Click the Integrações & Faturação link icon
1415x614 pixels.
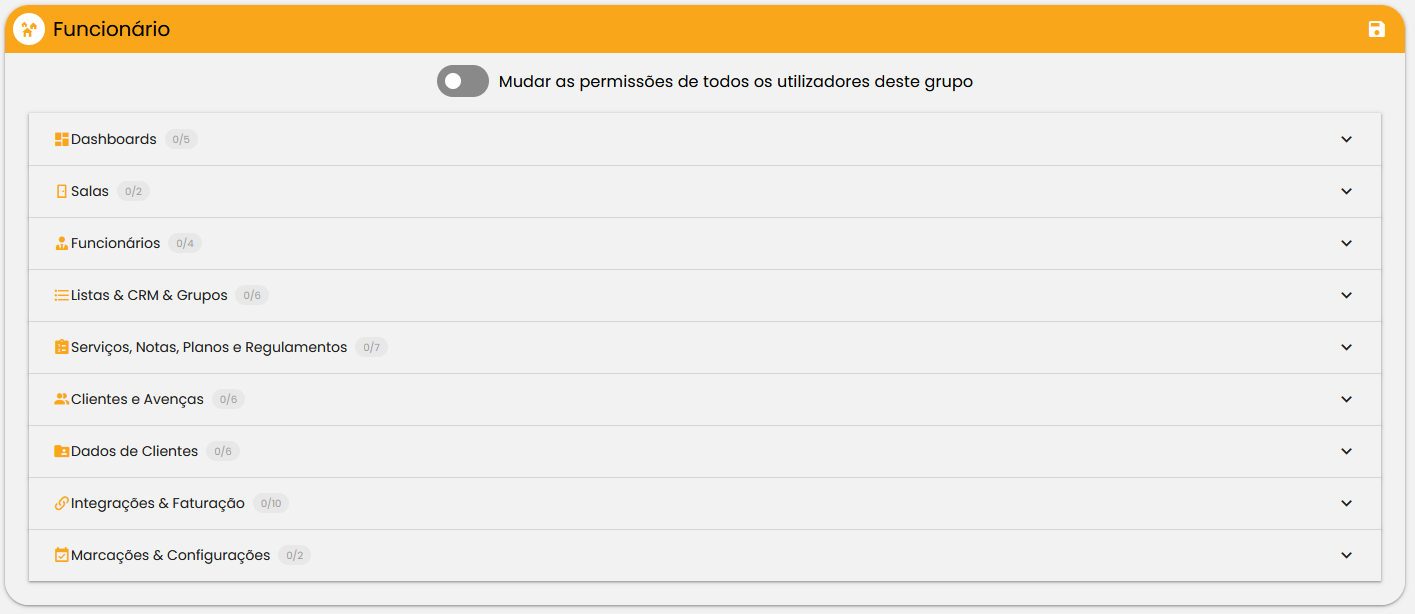click(x=61, y=503)
